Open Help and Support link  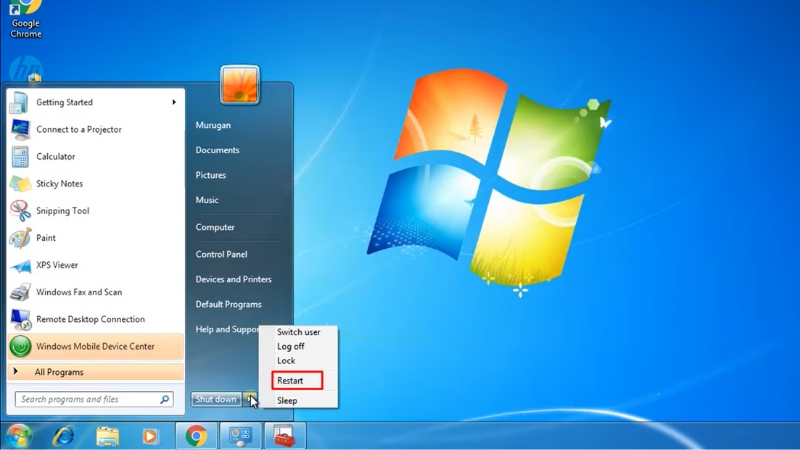click(x=228, y=329)
